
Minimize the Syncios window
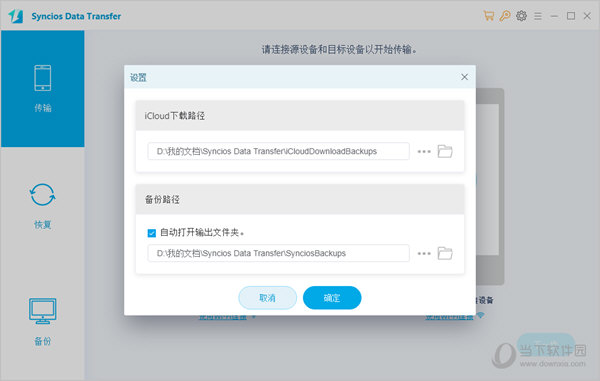554,16
